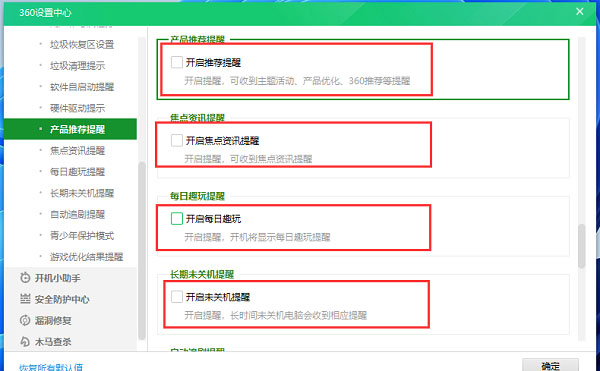Enable the 开启推荐提醒 checkbox
The width and height of the screenshot is (600, 371).
pos(177,62)
